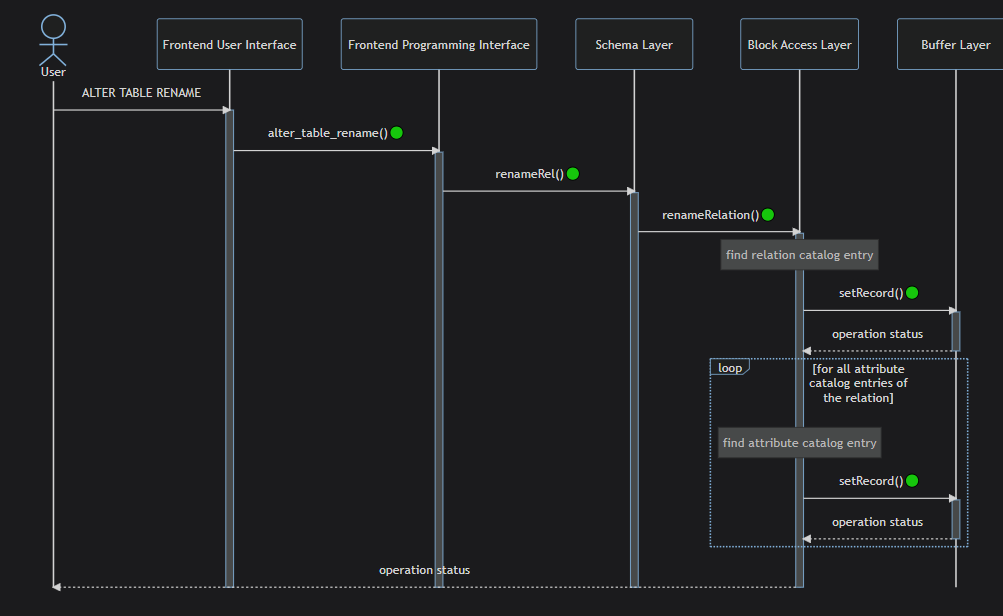Click the User actor stick figure icon

(53, 40)
